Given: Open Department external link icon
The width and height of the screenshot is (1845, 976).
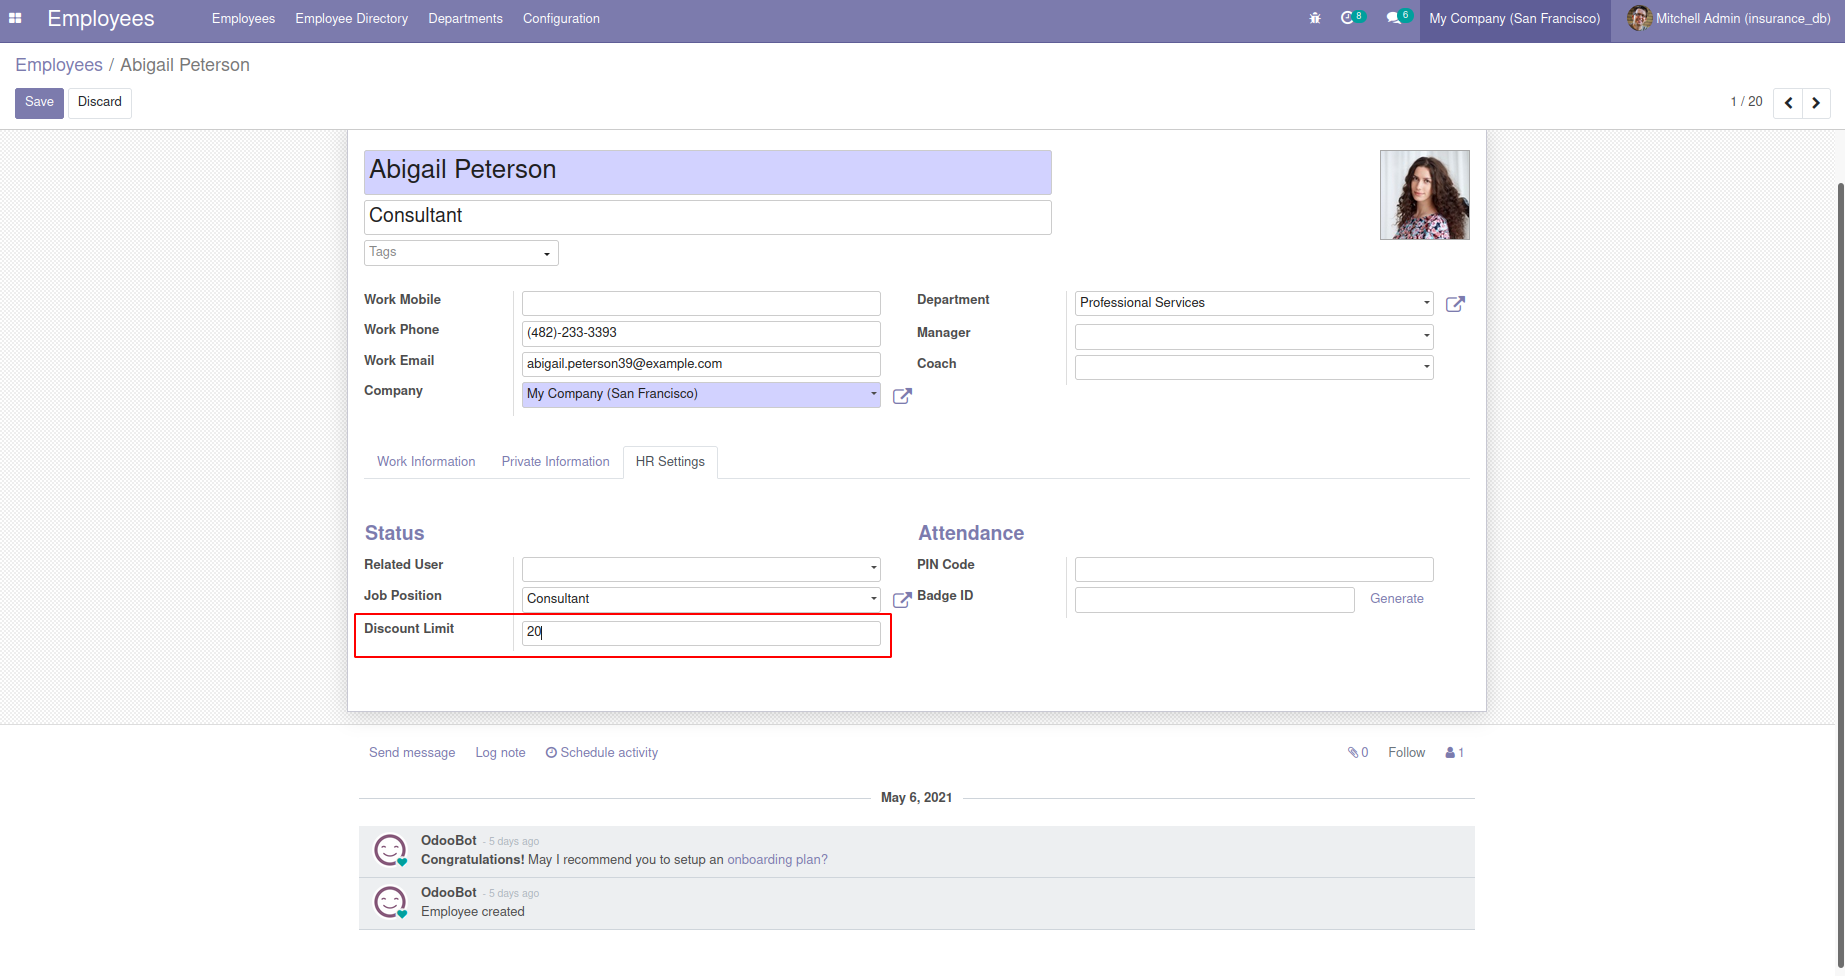Looking at the screenshot, I should click(x=1455, y=304).
